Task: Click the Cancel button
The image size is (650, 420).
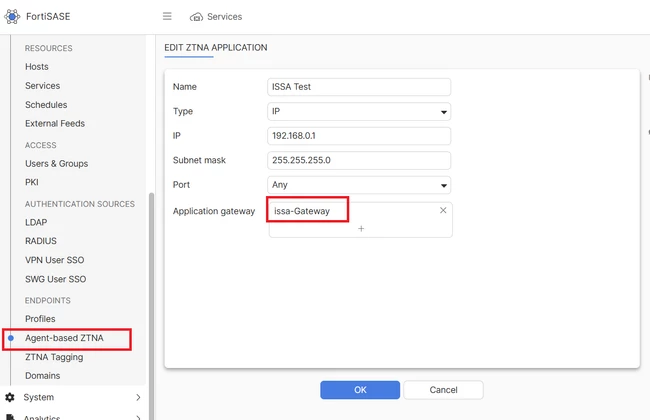Action: 443,390
